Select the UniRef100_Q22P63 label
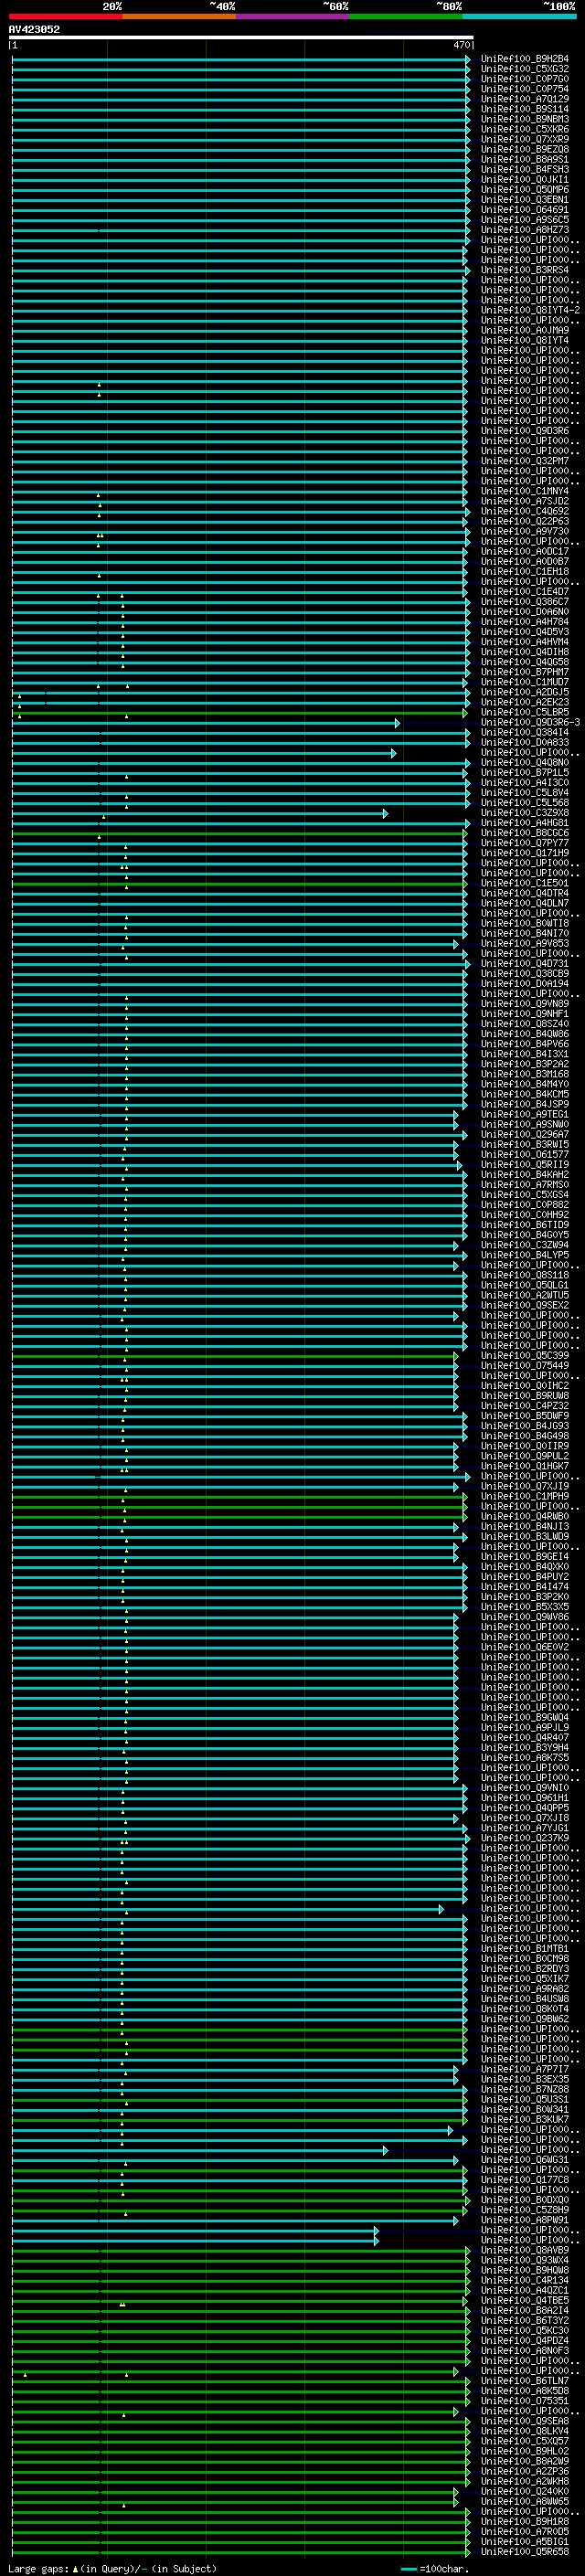The height and width of the screenshot is (2576, 585). 525,521
